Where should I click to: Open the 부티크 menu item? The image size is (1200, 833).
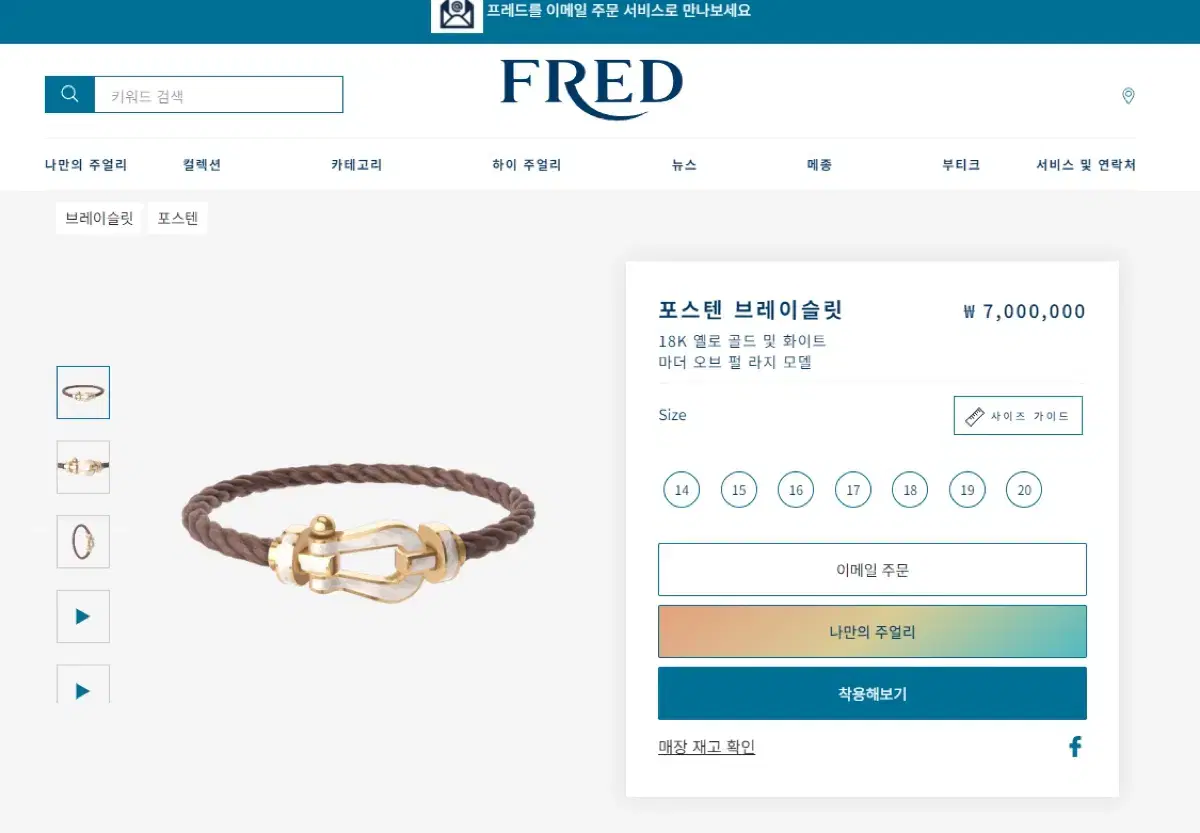click(961, 165)
